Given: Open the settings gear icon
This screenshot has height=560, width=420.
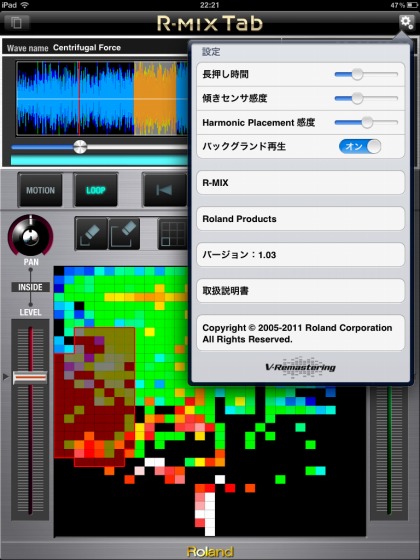Looking at the screenshot, I should (406, 23).
